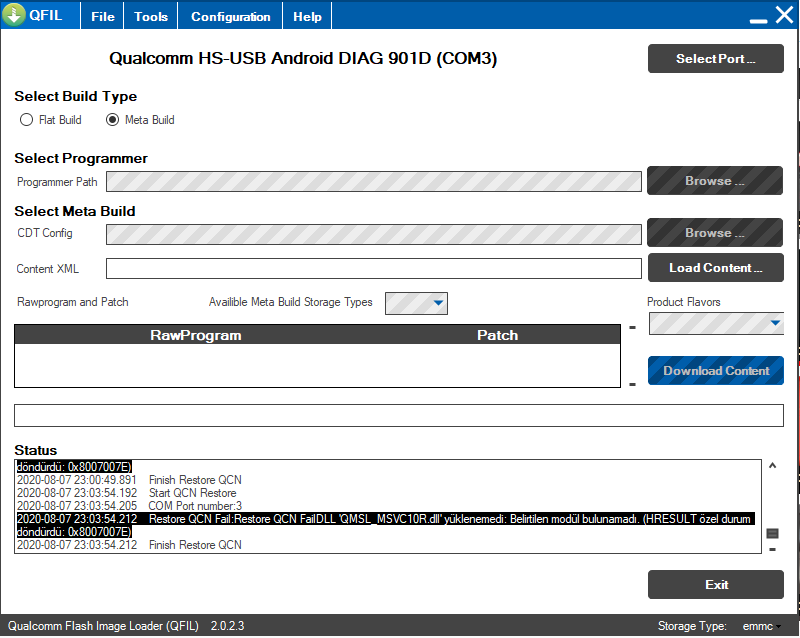Click the QFIL green download logo icon
Image resolution: width=800 pixels, height=638 pixels.
click(x=14, y=15)
